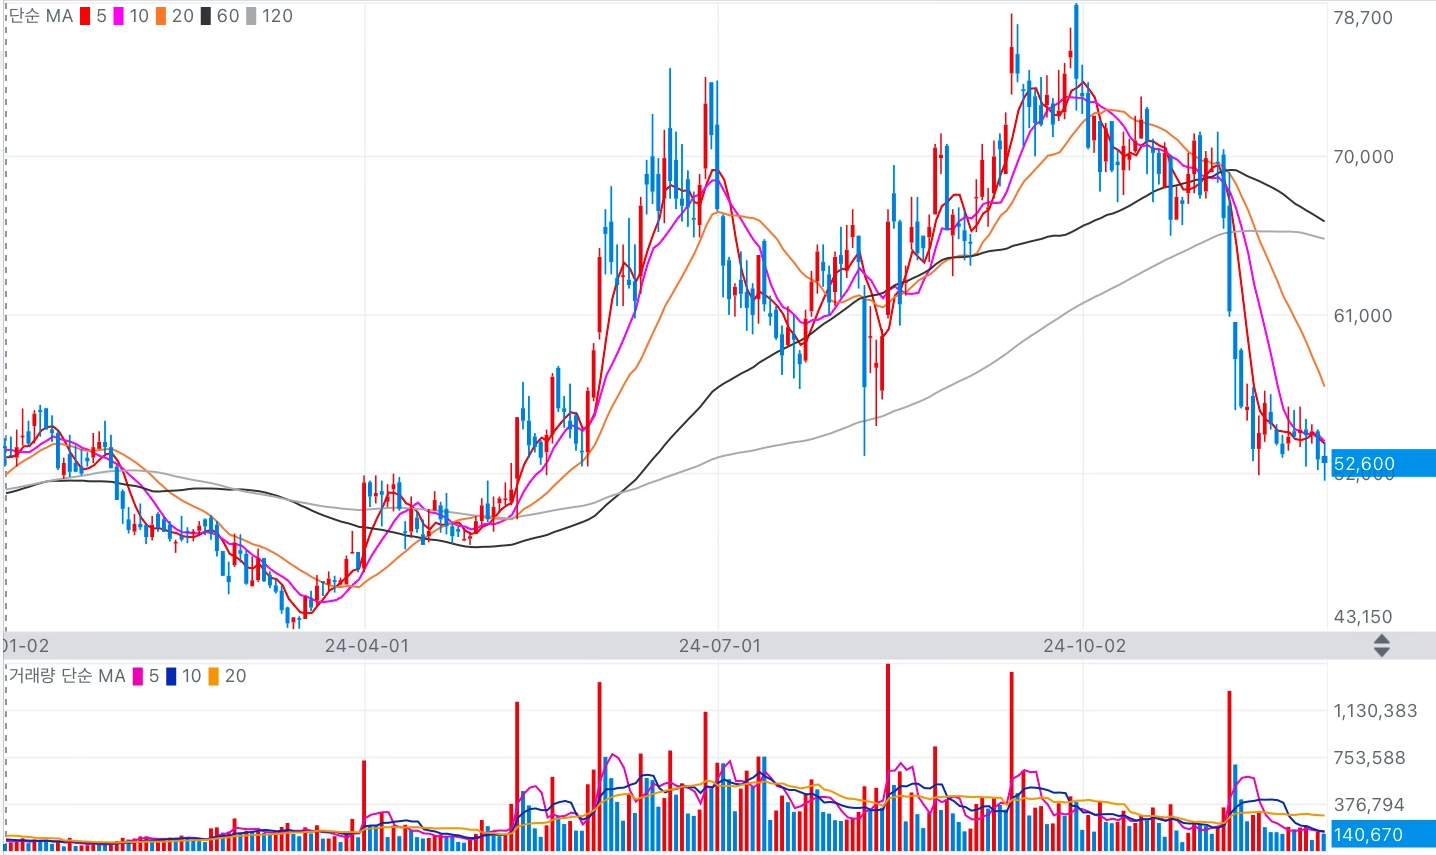The height and width of the screenshot is (855, 1436).
Task: Click the current price tag 52,600
Action: pos(1382,463)
